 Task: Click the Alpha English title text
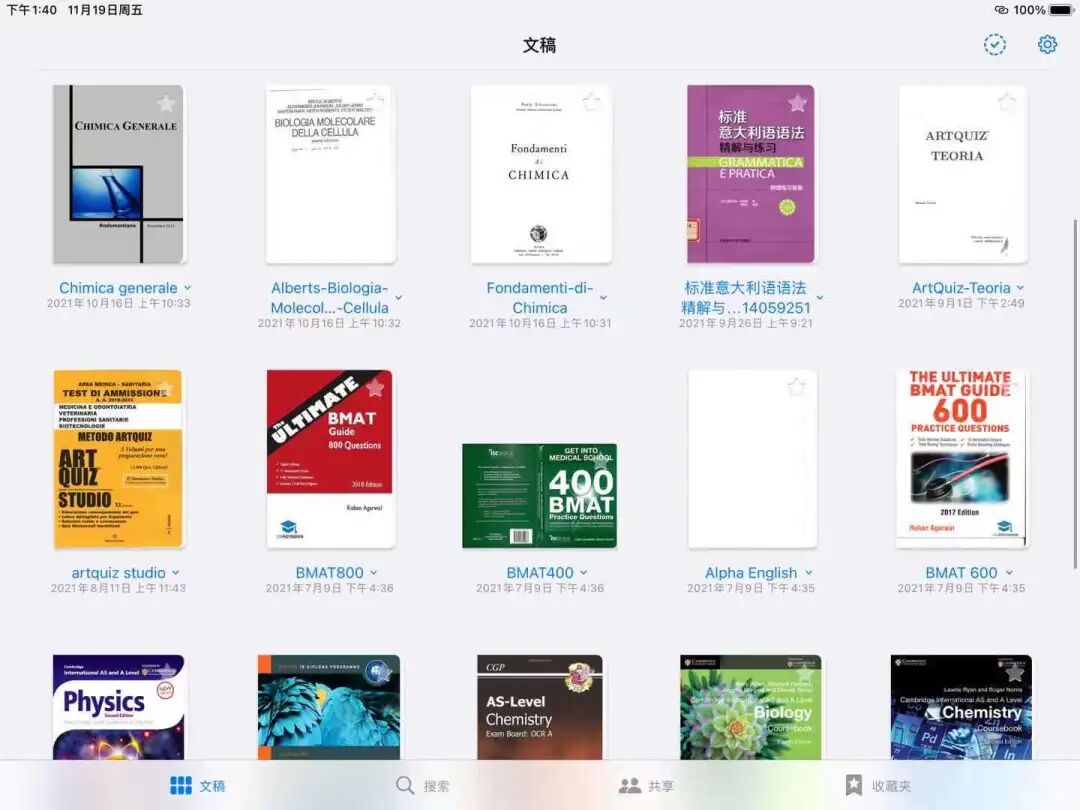[751, 573]
